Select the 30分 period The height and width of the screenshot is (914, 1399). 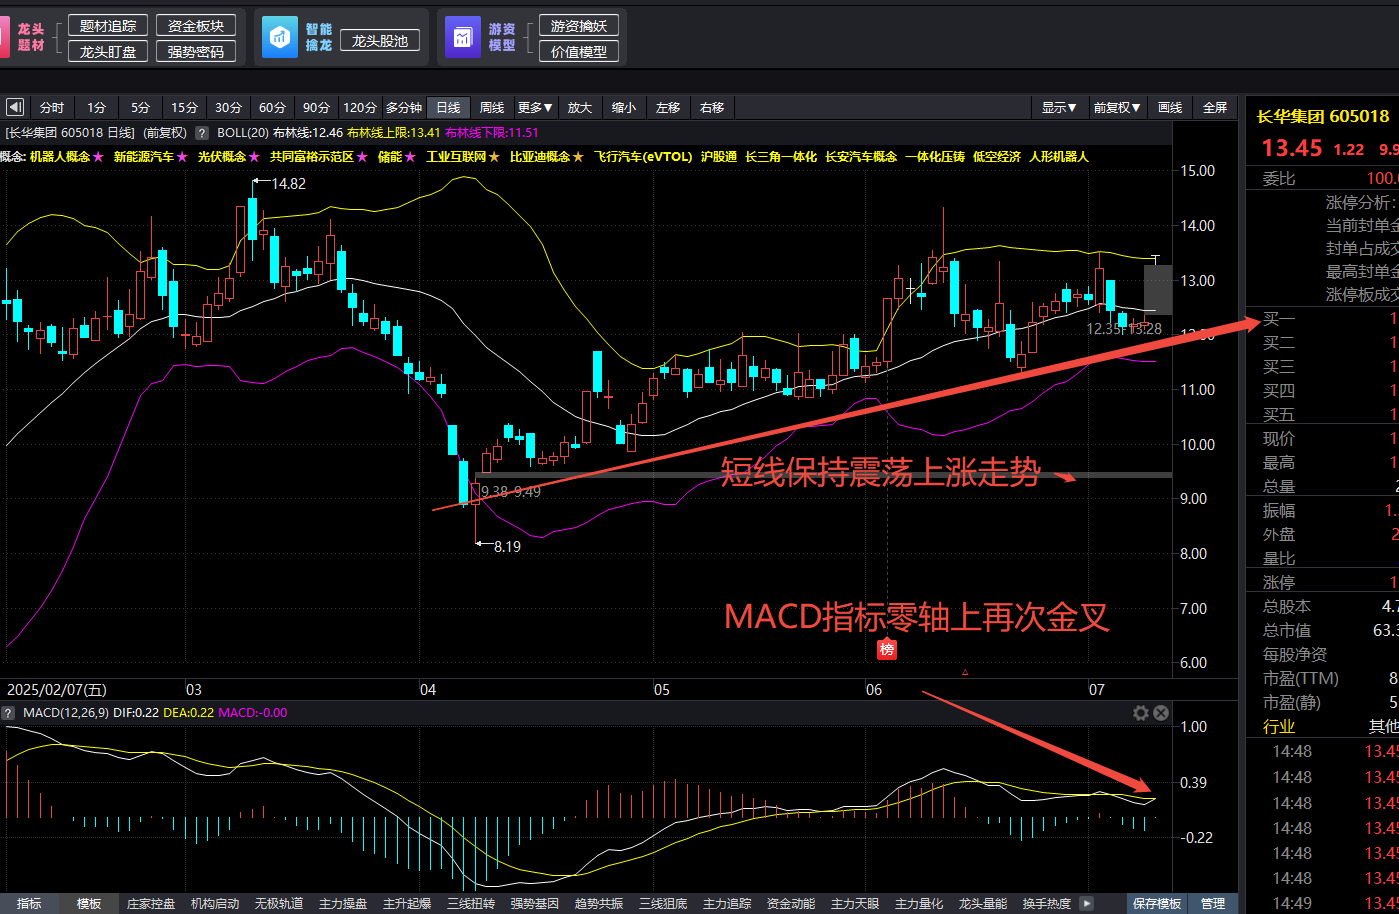coord(228,108)
